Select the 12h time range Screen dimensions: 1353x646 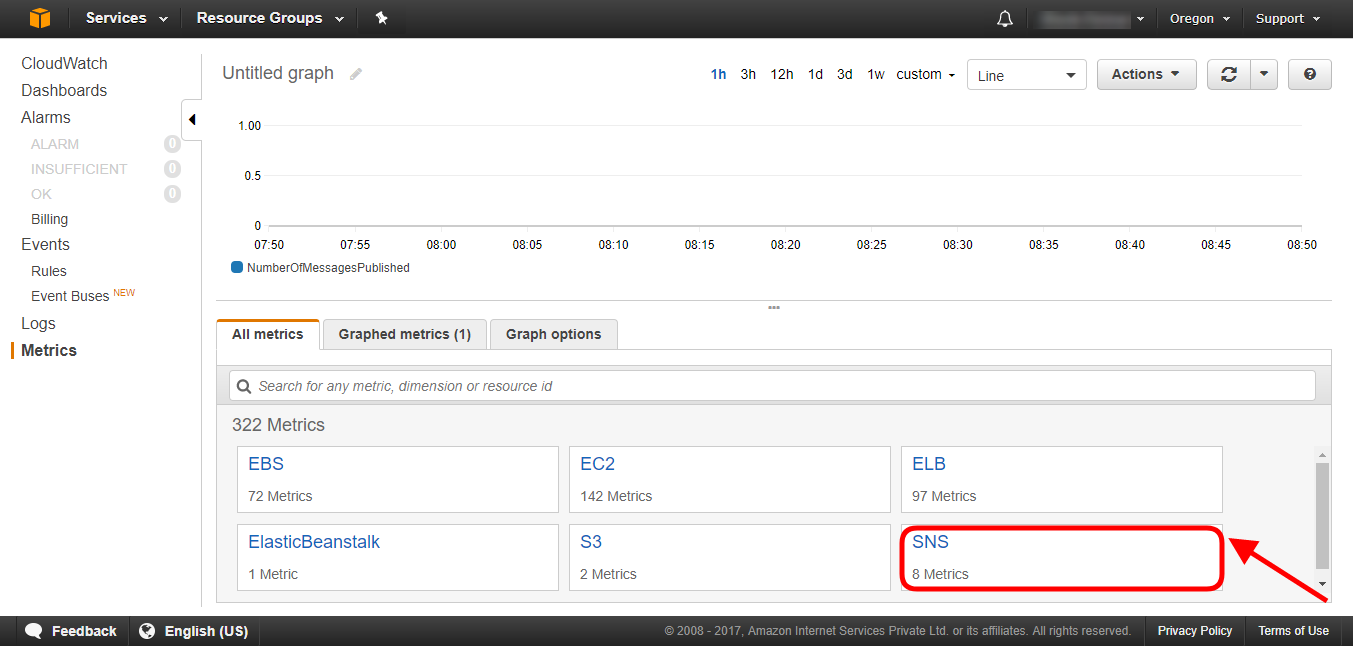click(x=782, y=74)
